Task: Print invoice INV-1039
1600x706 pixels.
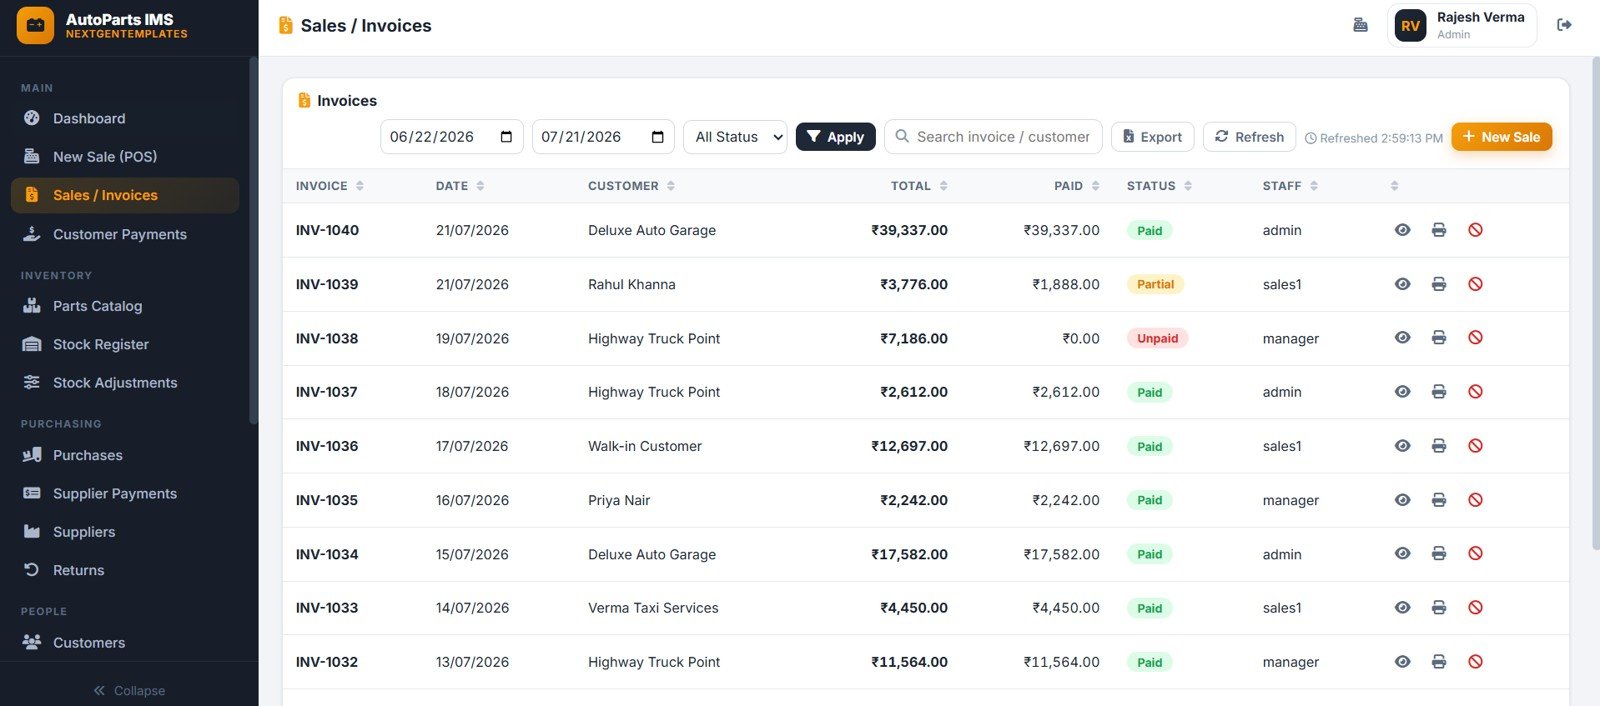Action: [x=1439, y=284]
